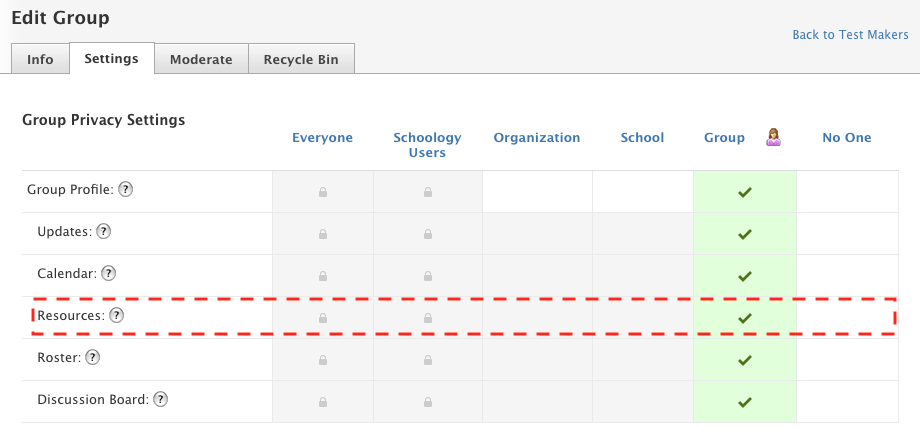Select the Group checkmark for Roster
Viewport: 920px width, 443px height.
pos(744,360)
